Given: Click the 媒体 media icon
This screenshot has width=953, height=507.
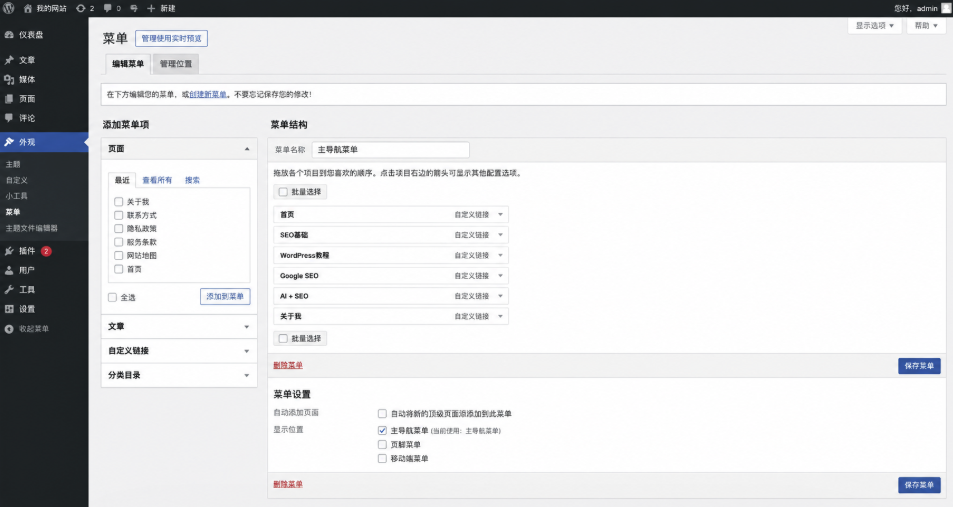Looking at the screenshot, I should pos(9,80).
